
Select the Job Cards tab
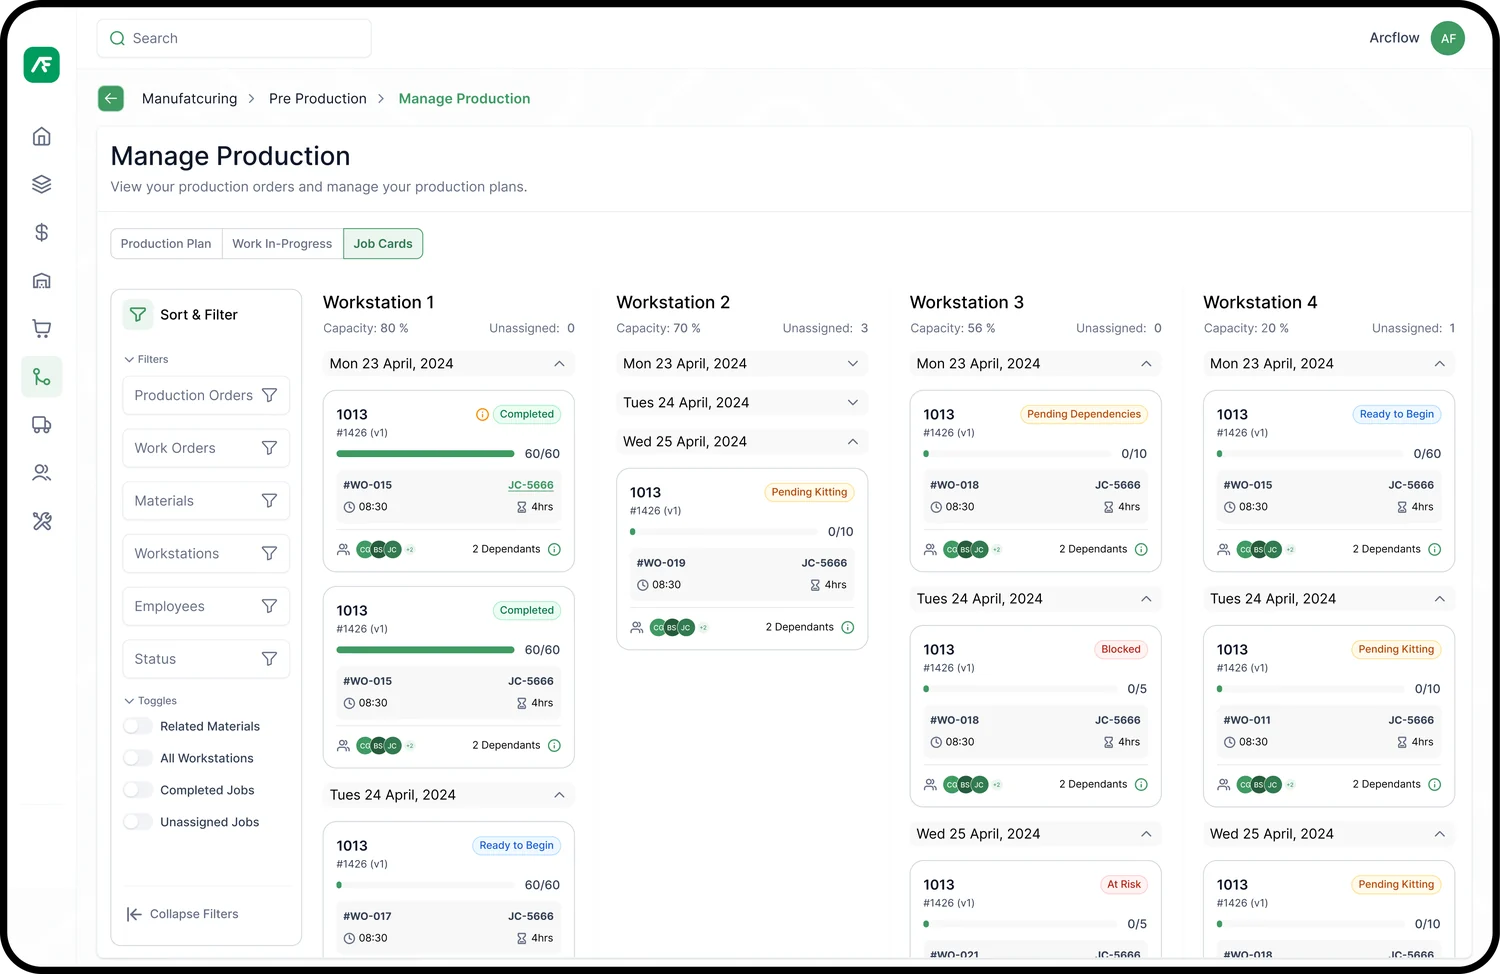pos(383,244)
